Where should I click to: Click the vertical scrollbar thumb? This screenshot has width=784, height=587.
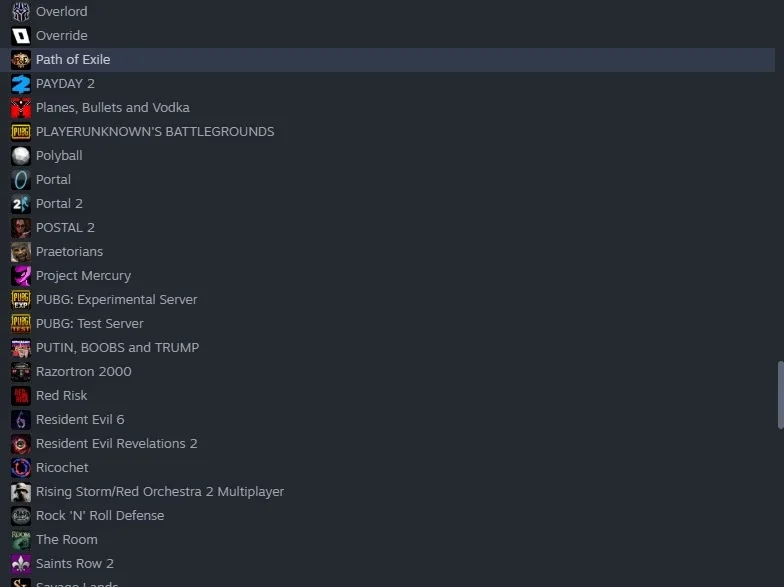780,395
